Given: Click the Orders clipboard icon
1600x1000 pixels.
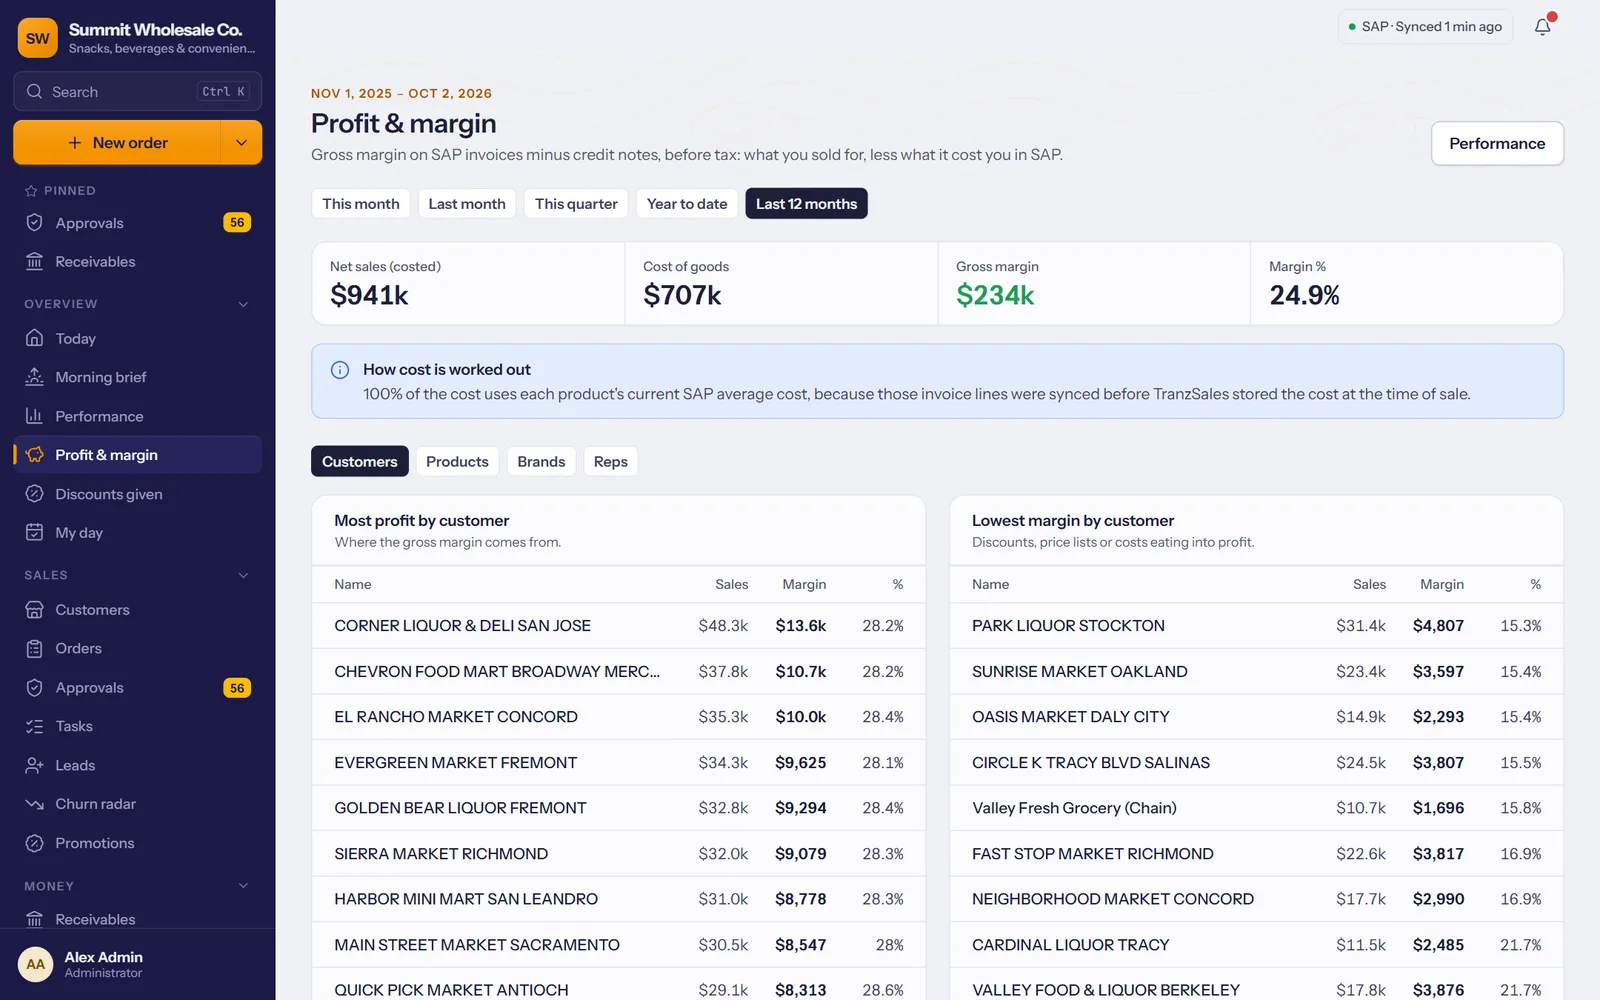Looking at the screenshot, I should point(35,649).
